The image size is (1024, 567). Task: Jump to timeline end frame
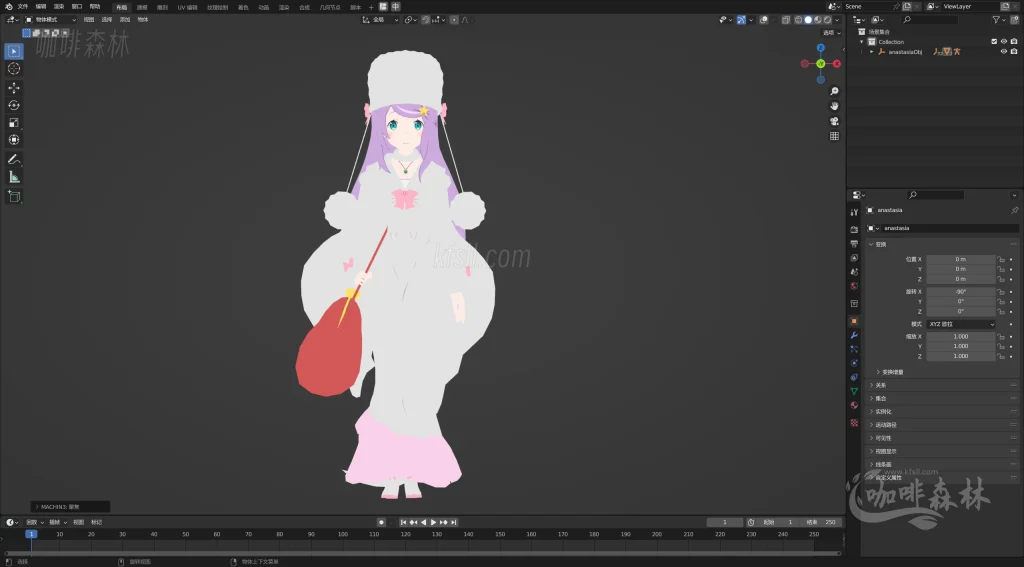(x=453, y=522)
